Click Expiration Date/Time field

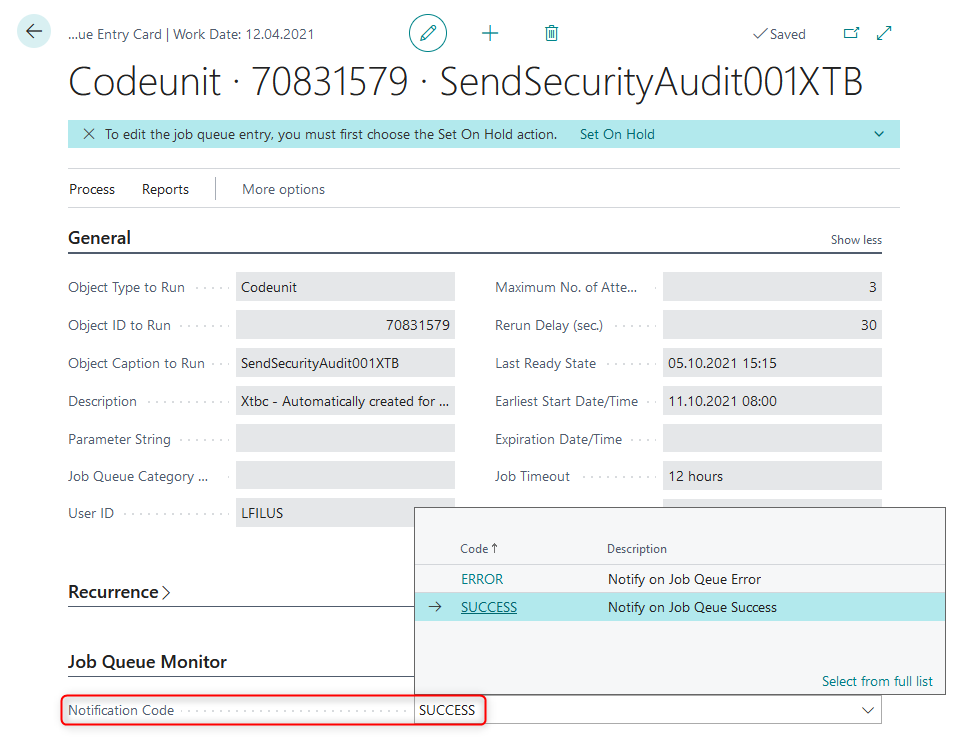(772, 439)
